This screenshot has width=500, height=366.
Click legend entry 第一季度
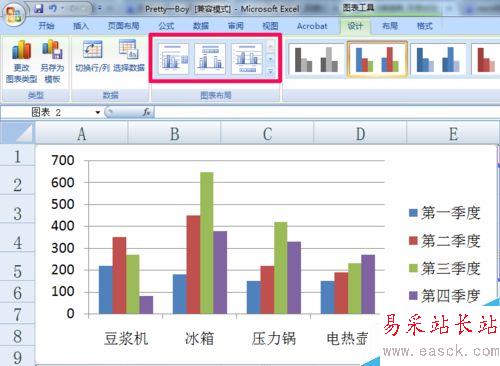pyautogui.click(x=445, y=213)
